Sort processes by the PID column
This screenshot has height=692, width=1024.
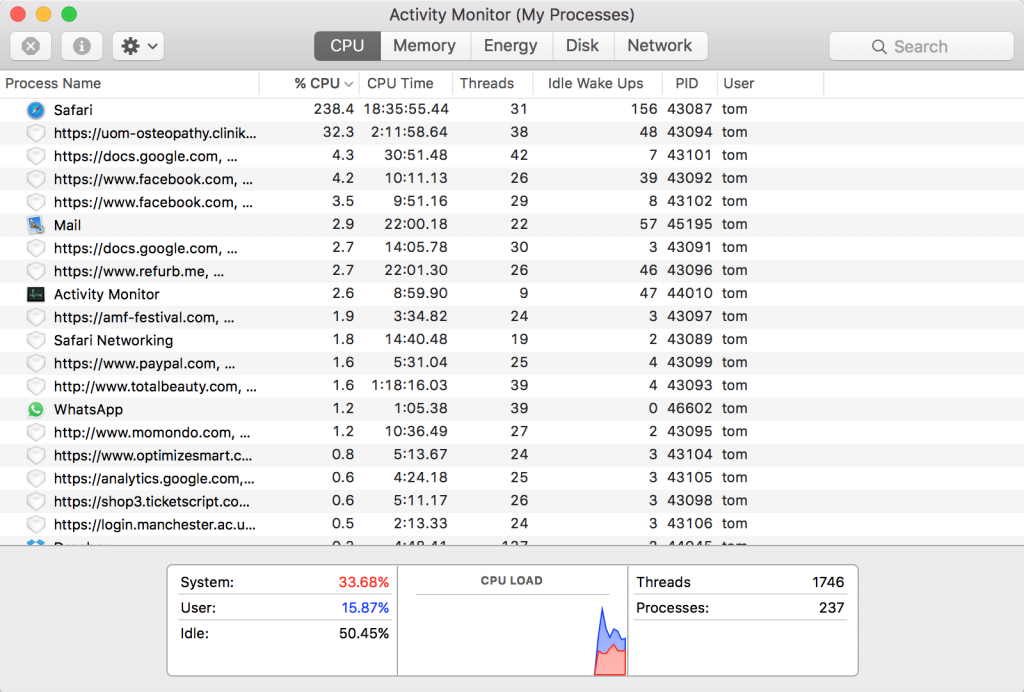[686, 83]
